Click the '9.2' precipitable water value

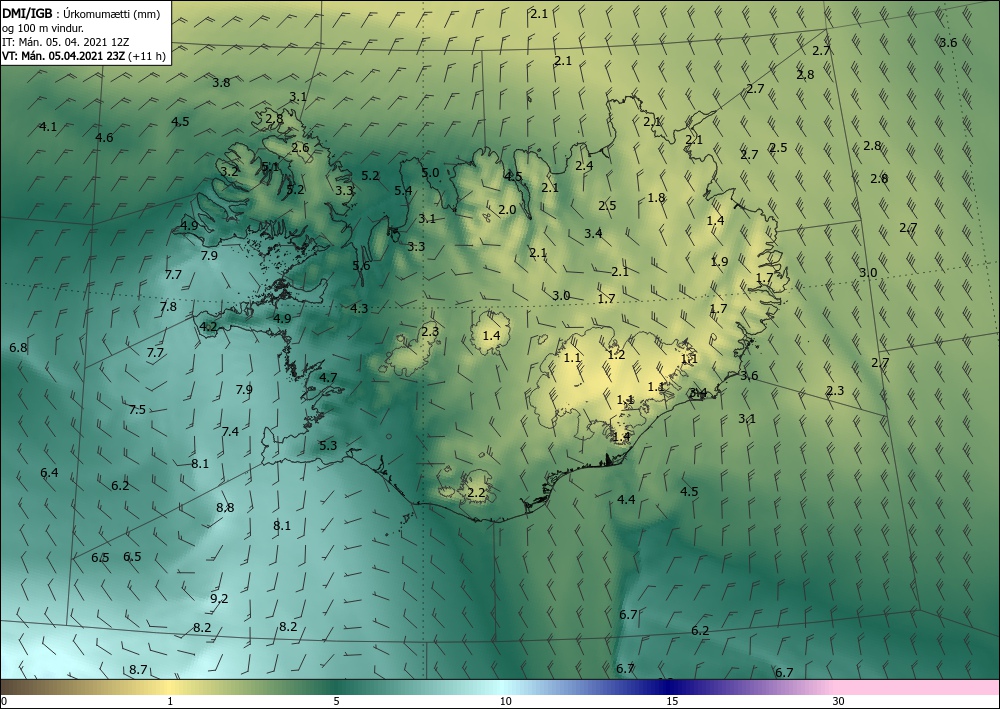pos(219,598)
